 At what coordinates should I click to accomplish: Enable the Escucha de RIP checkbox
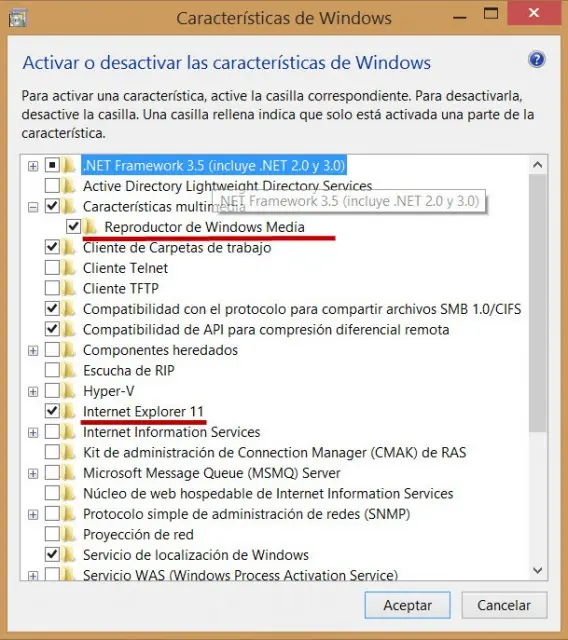pyautogui.click(x=52, y=370)
